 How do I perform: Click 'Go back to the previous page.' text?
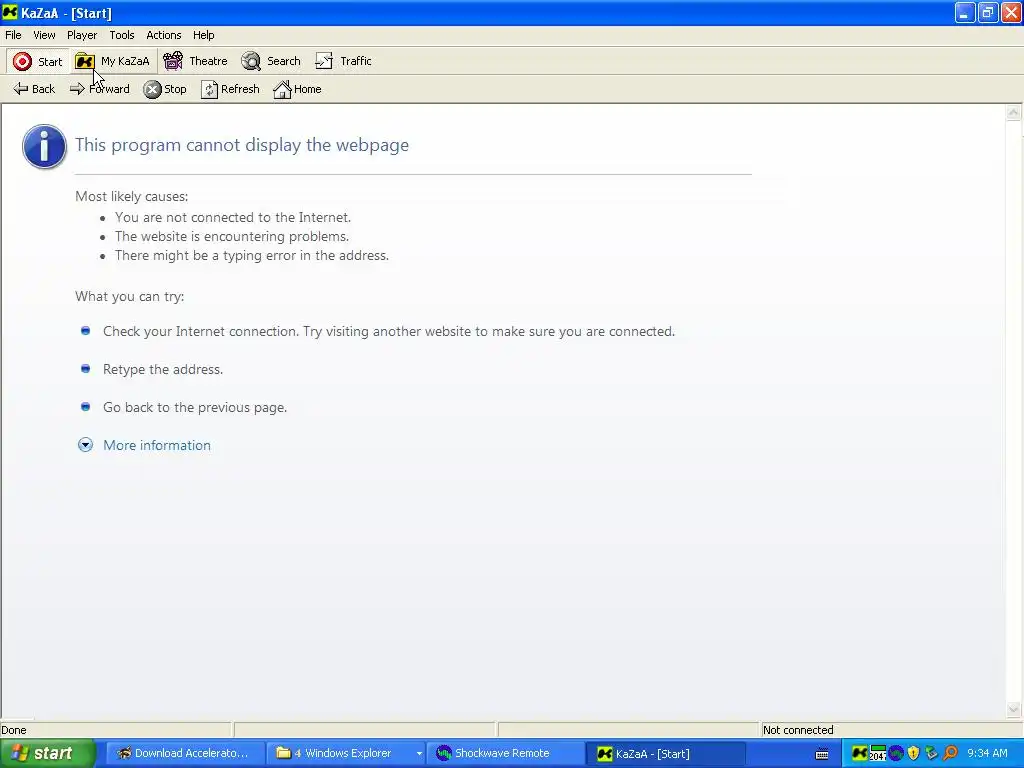click(x=195, y=408)
